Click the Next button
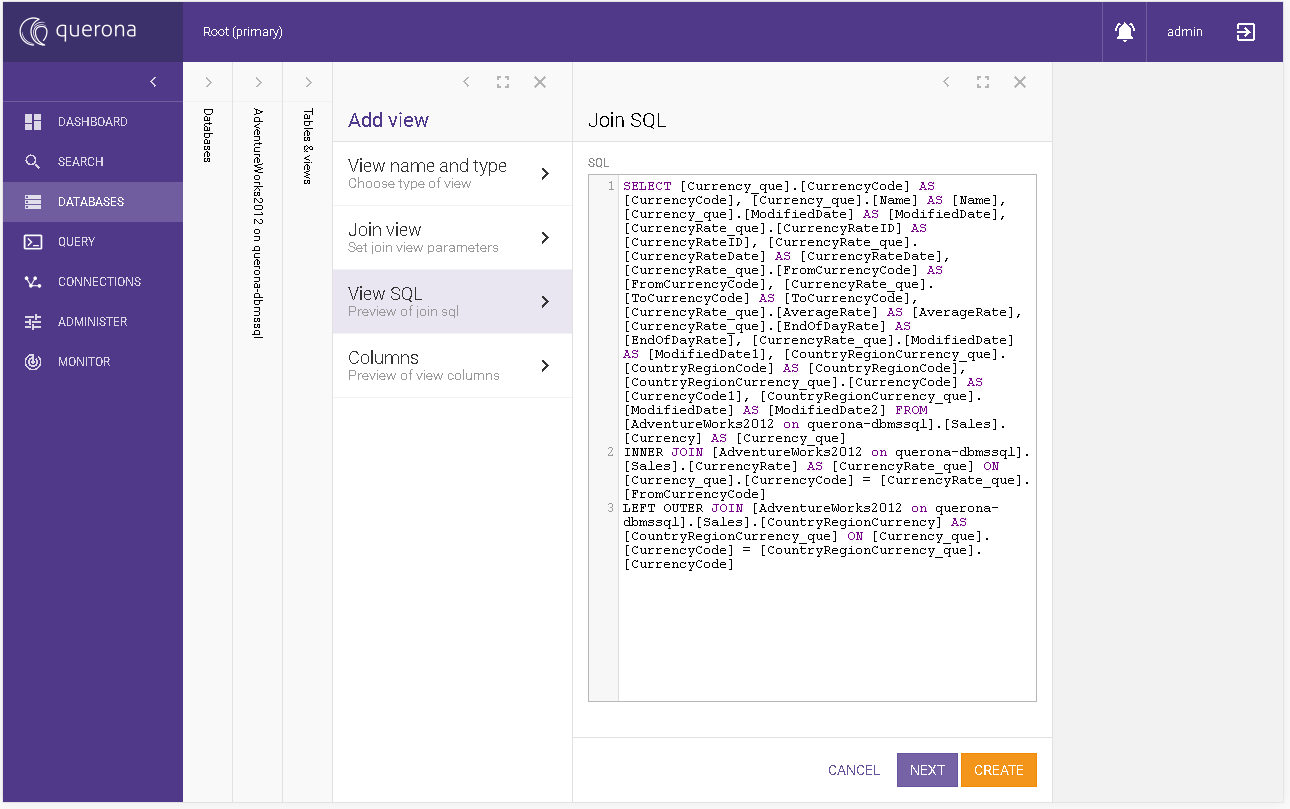Screen dimensions: 1290x809 [x=927, y=770]
